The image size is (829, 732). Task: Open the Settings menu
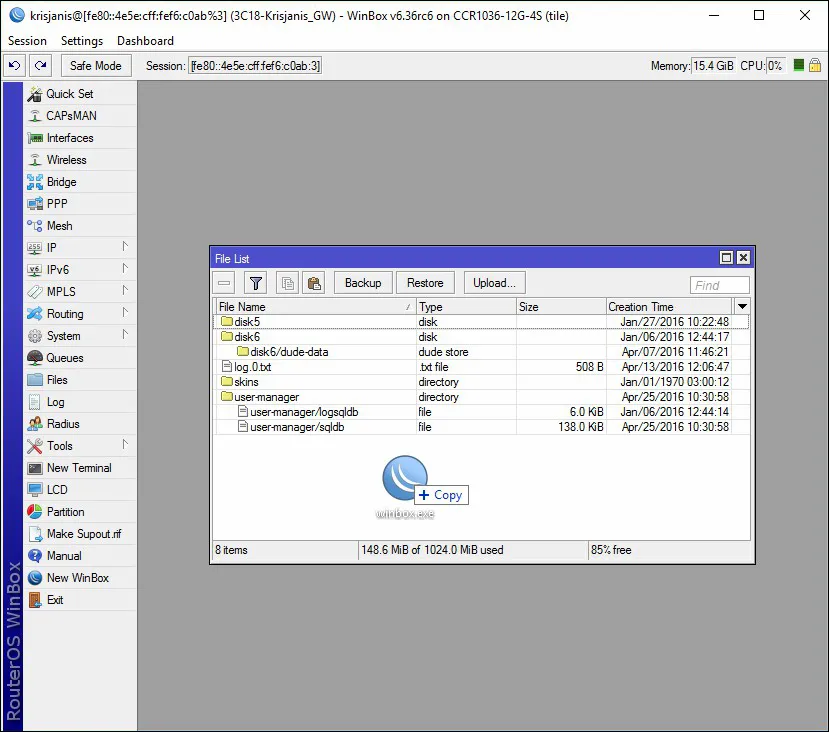click(x=82, y=41)
